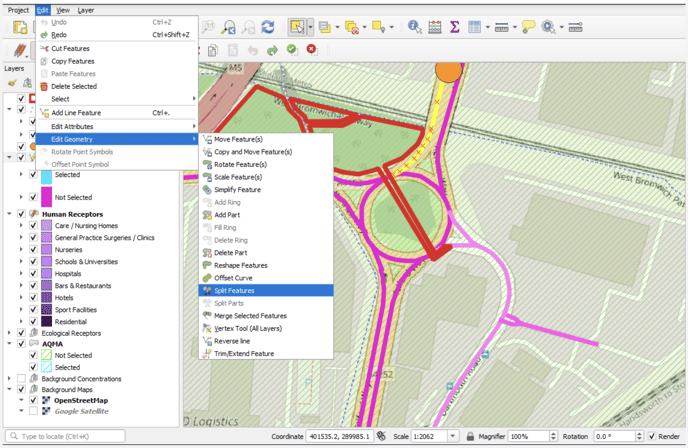Open the Field Calculator icon
The height and width of the screenshot is (448, 688).
tap(435, 27)
